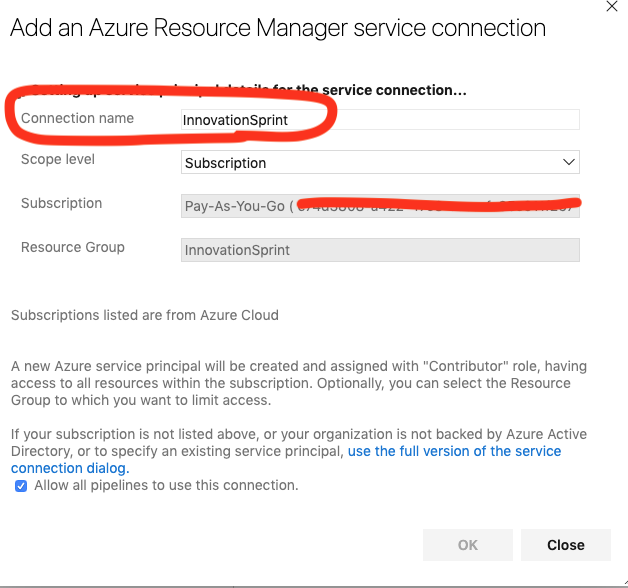Click the Scope level chevron arrow
This screenshot has width=628, height=588.
point(569,162)
